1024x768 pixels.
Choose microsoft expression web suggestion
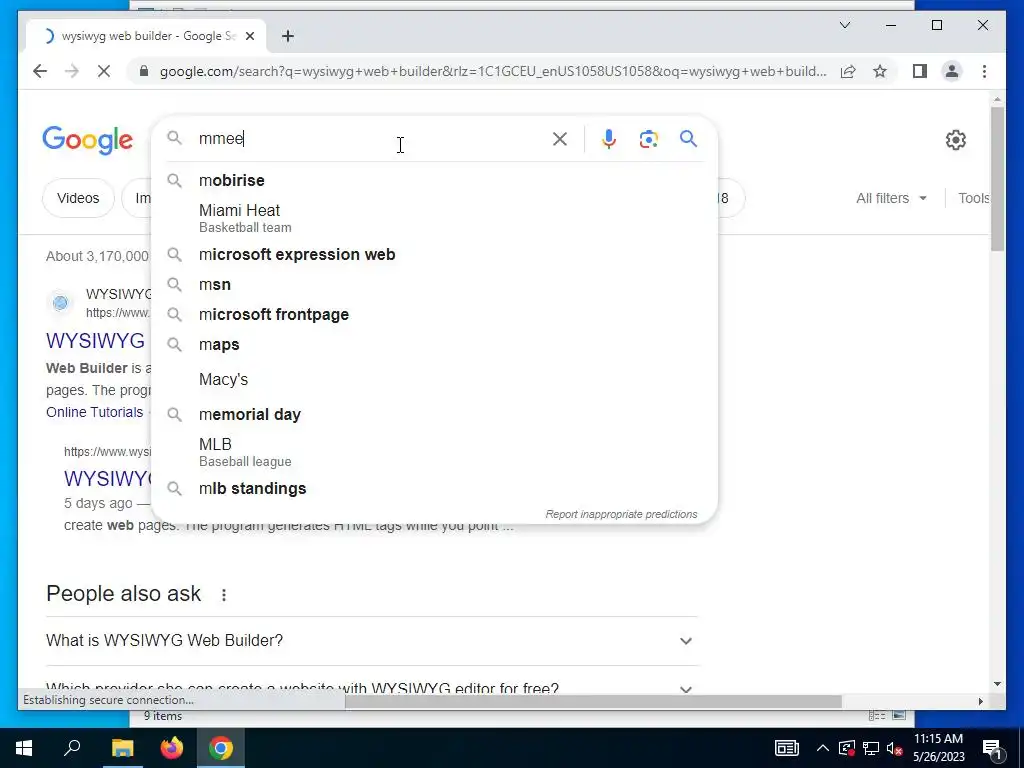click(434, 254)
